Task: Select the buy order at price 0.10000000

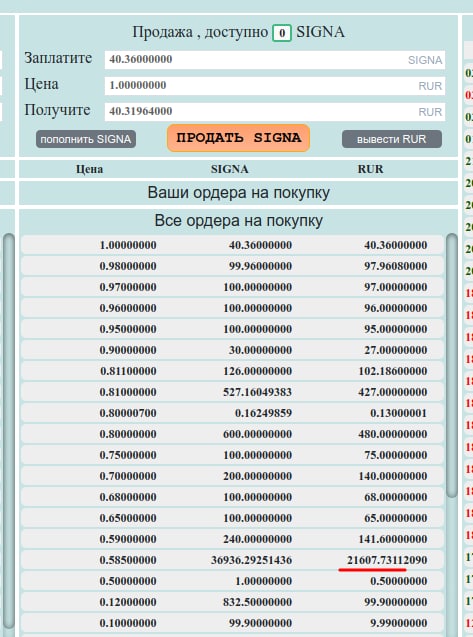Action: pos(232,623)
